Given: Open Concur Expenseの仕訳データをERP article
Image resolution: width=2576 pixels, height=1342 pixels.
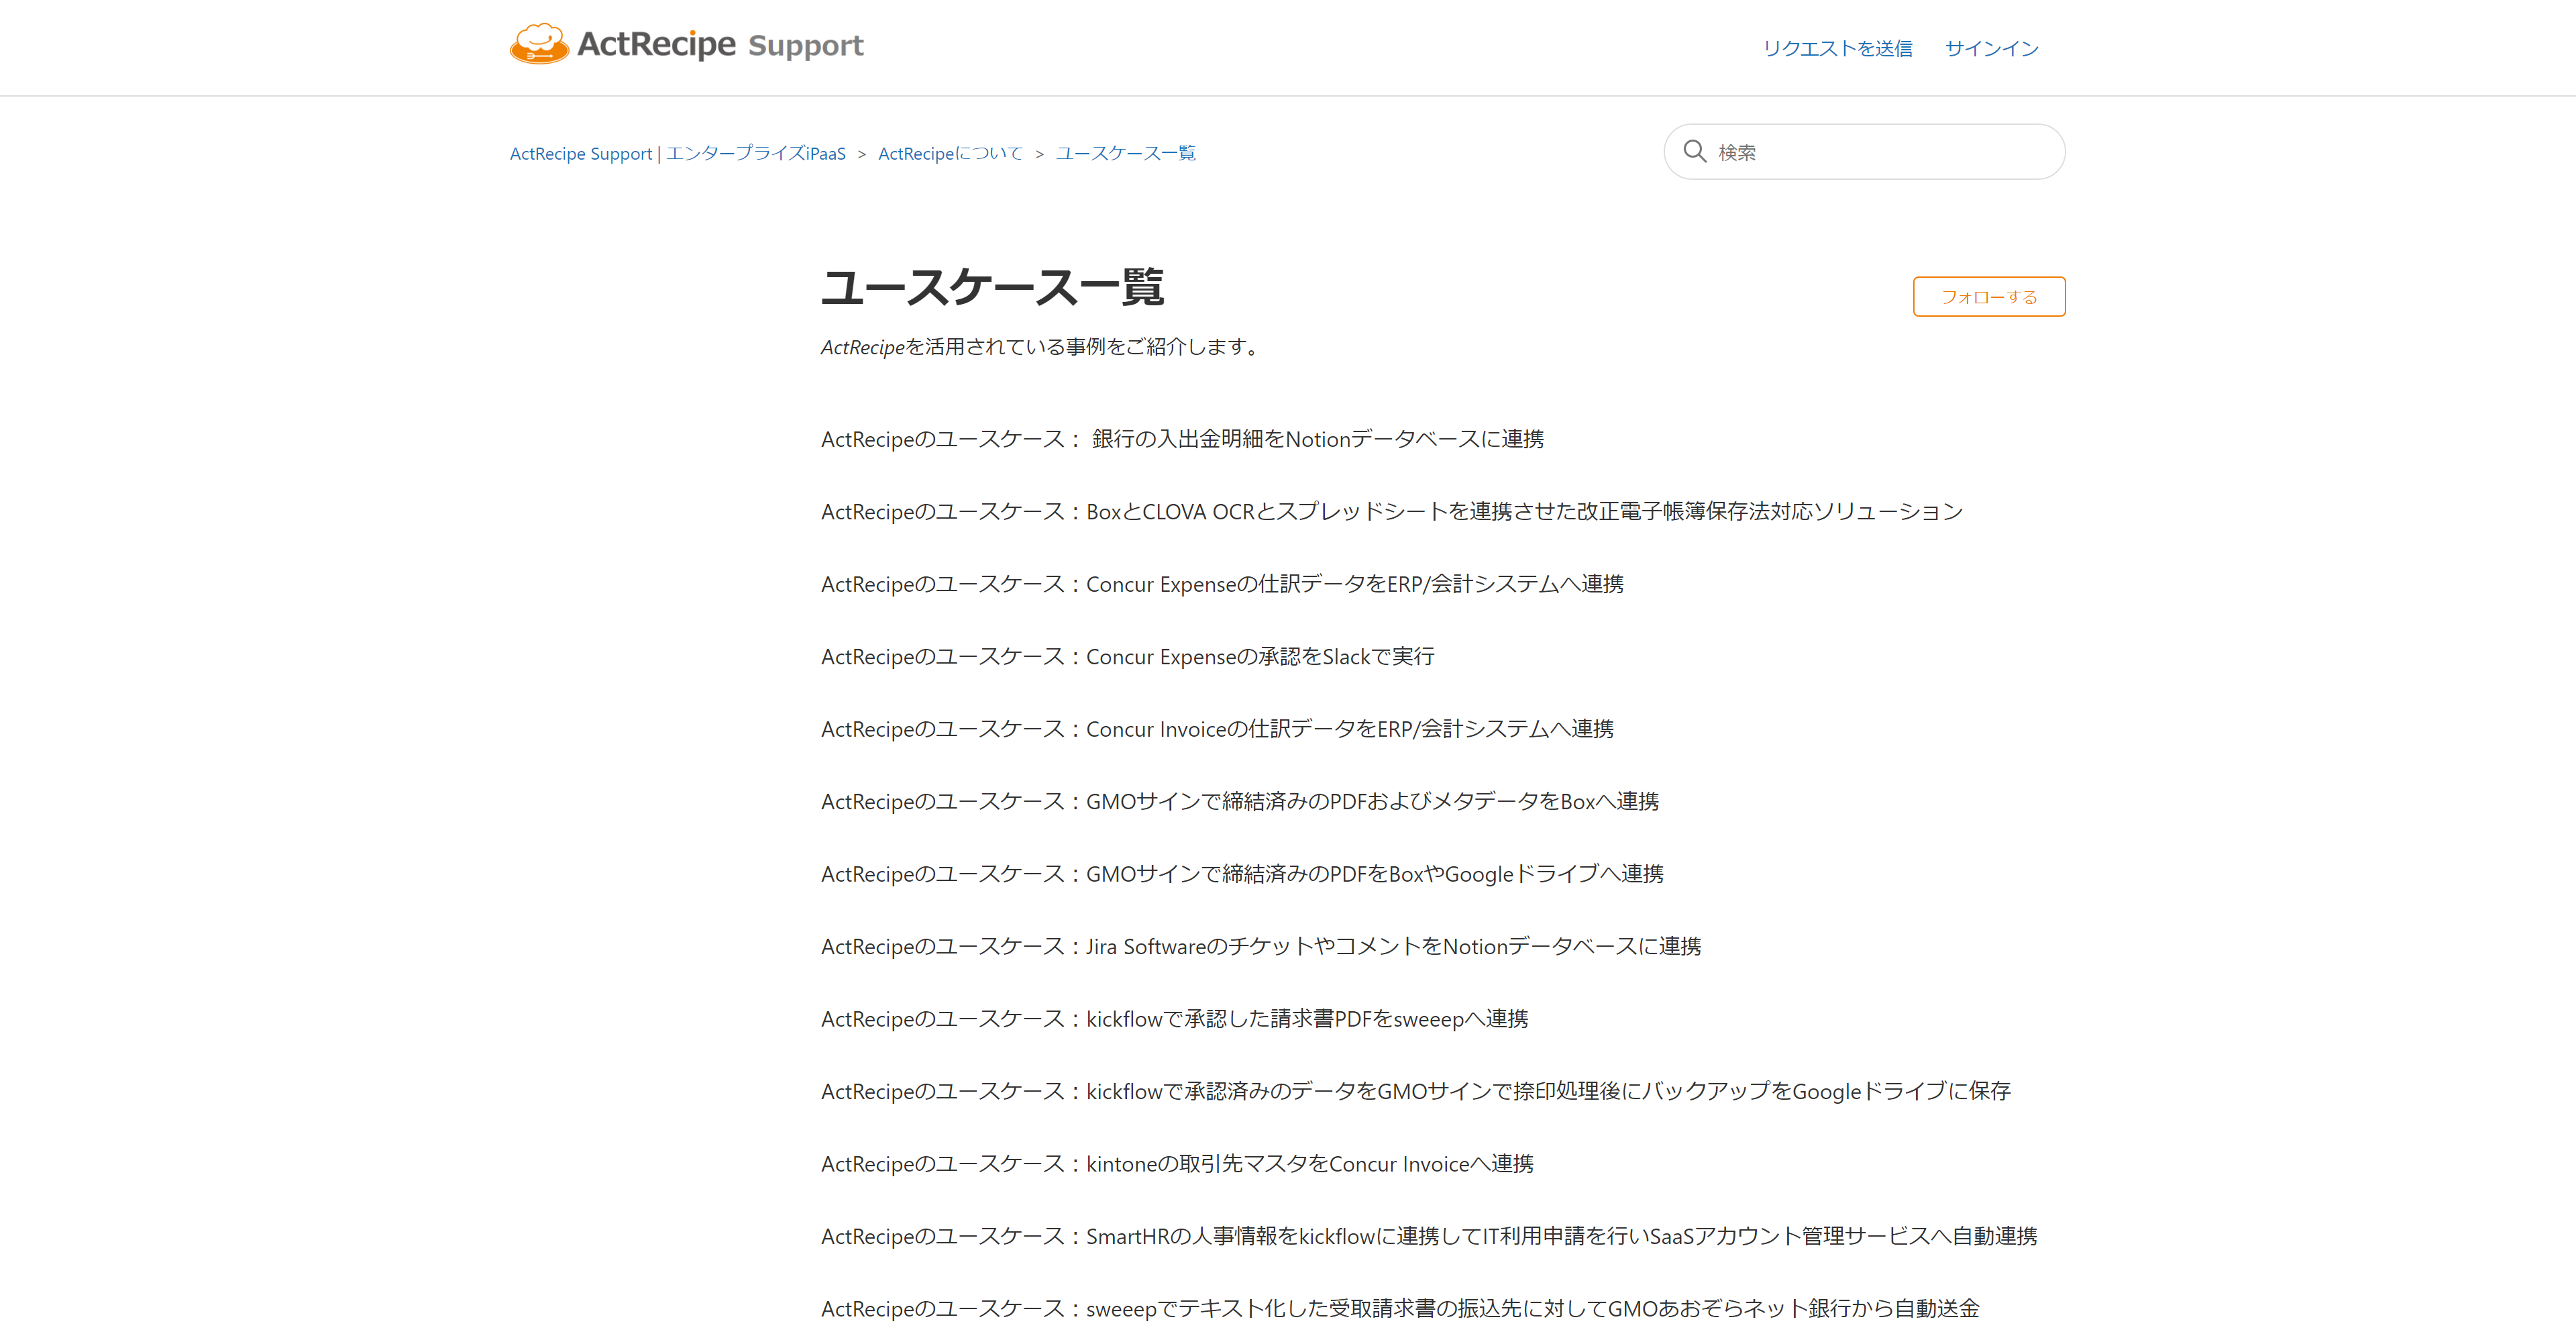Looking at the screenshot, I should coord(1222,584).
